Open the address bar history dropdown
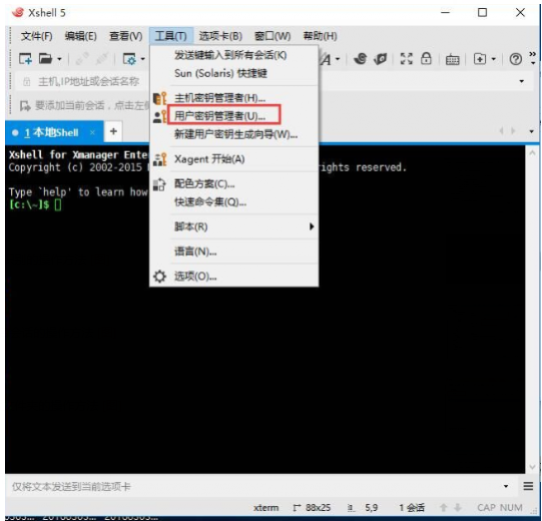This screenshot has height=521, width=542. click(x=522, y=81)
